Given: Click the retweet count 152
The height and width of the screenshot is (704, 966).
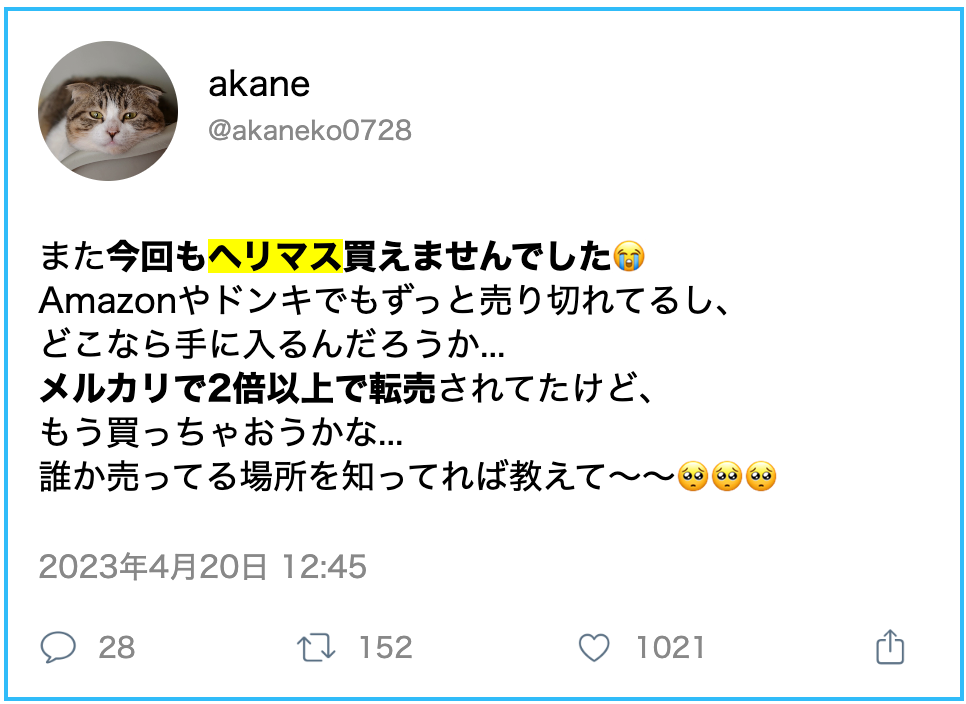Looking at the screenshot, I should click(x=386, y=648).
